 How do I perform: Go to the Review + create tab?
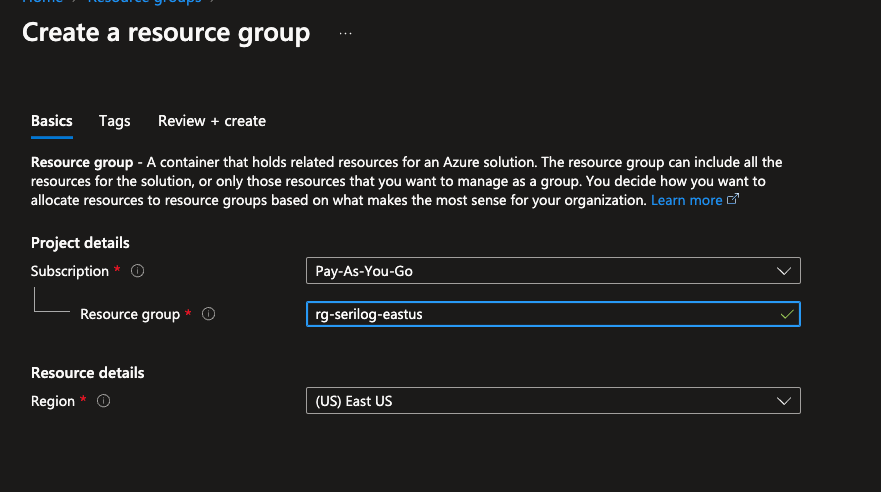(212, 121)
